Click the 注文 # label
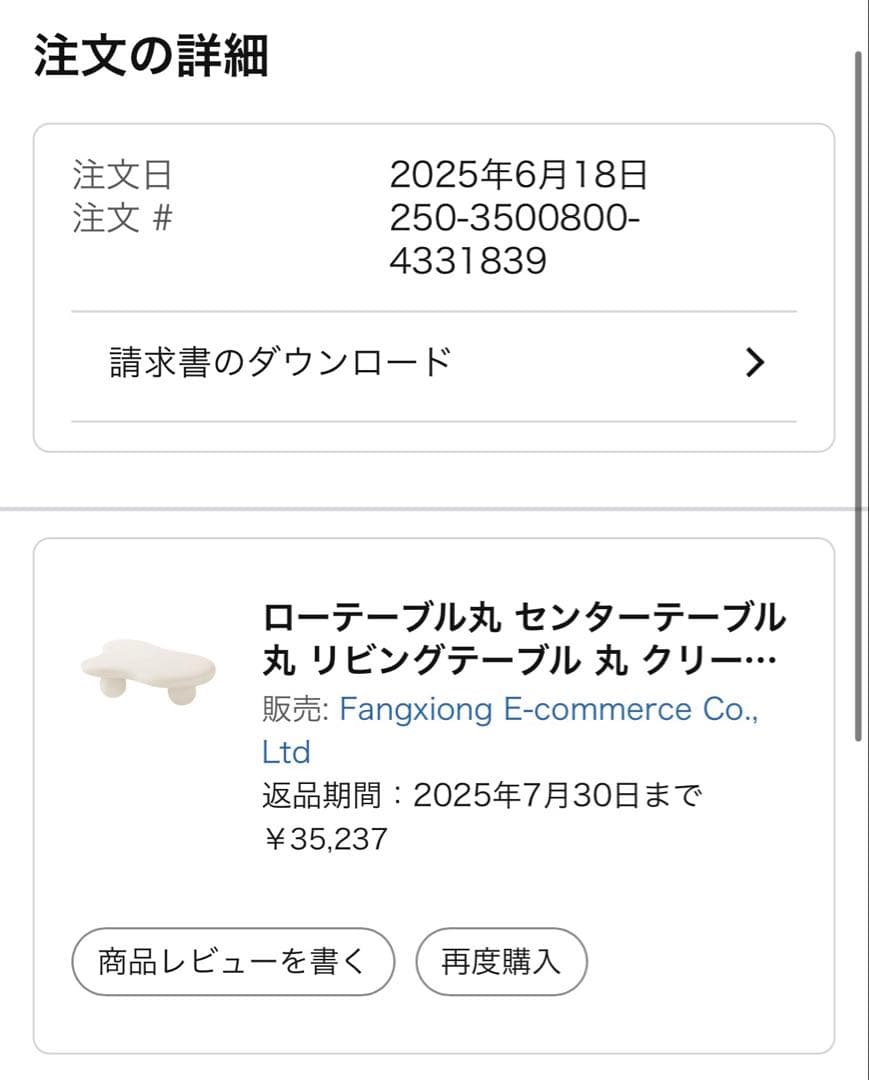 (122, 218)
